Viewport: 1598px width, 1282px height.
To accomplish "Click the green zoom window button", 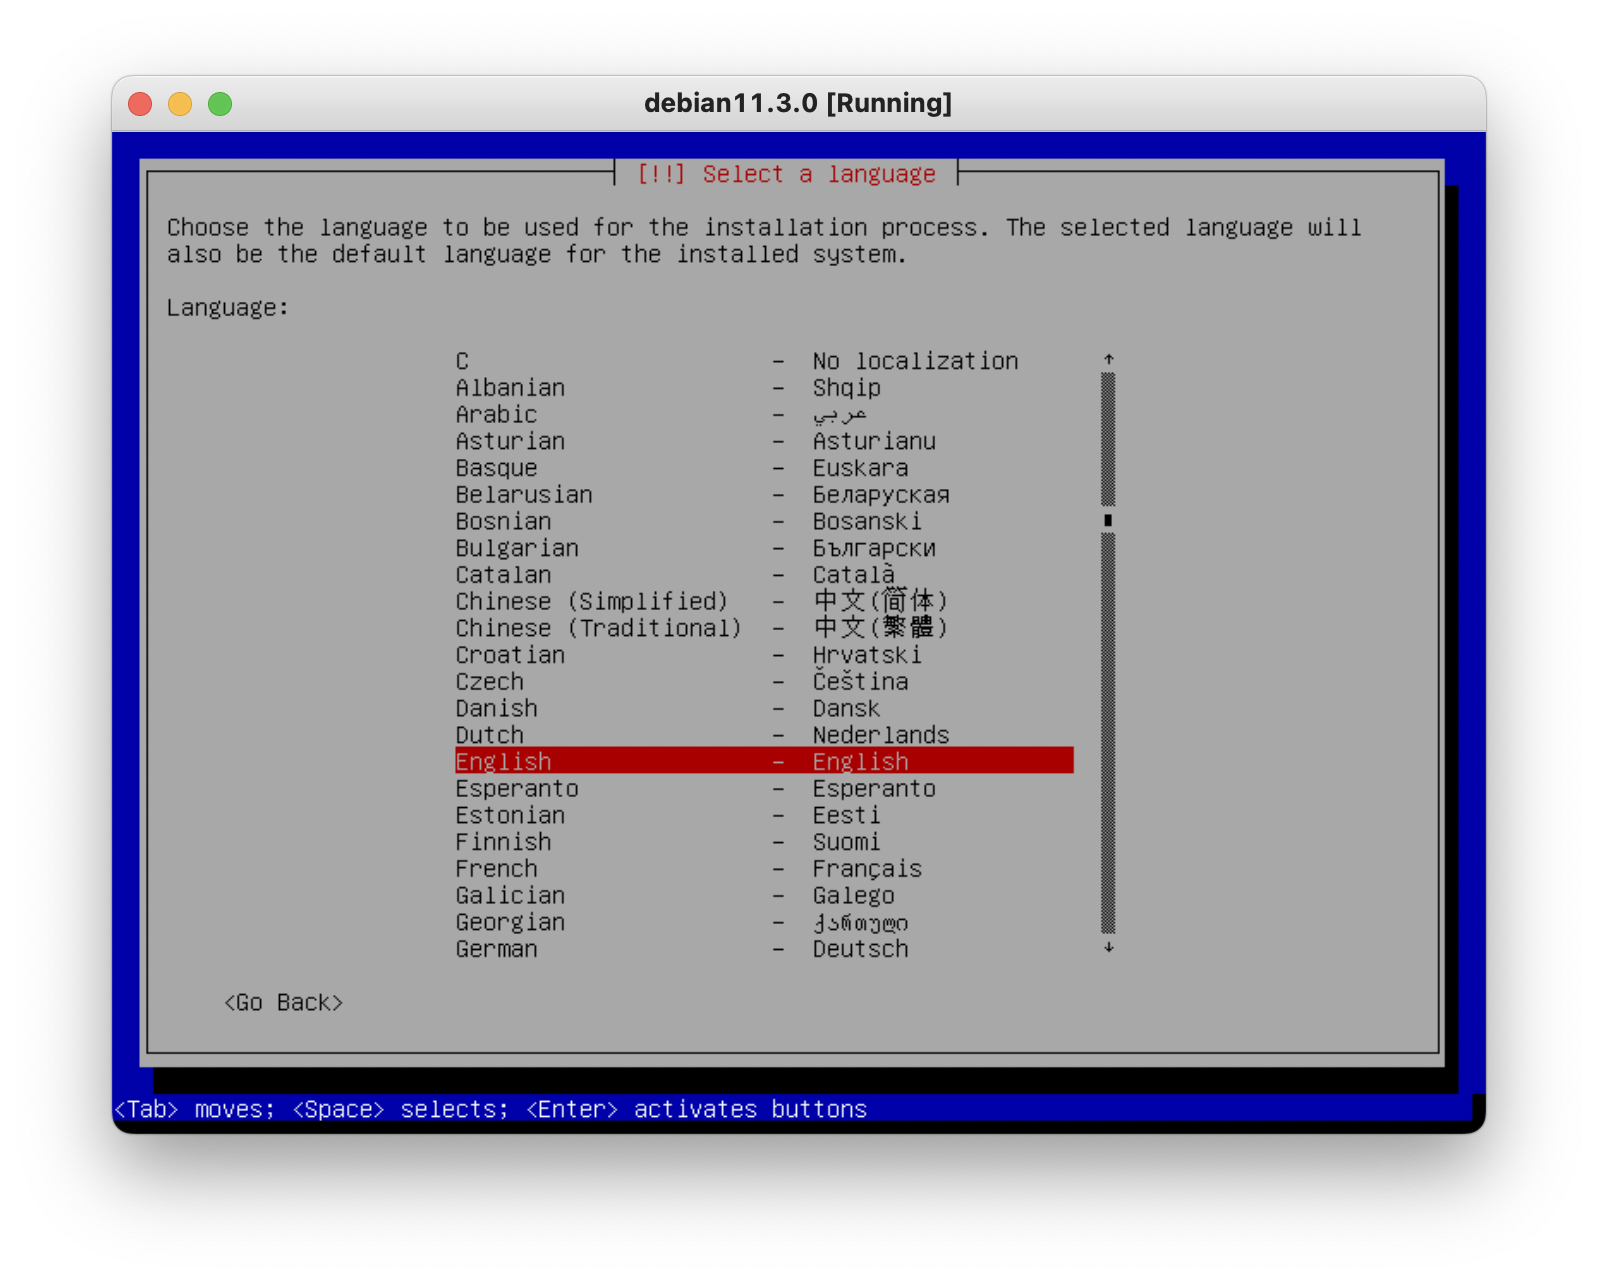I will 220,104.
